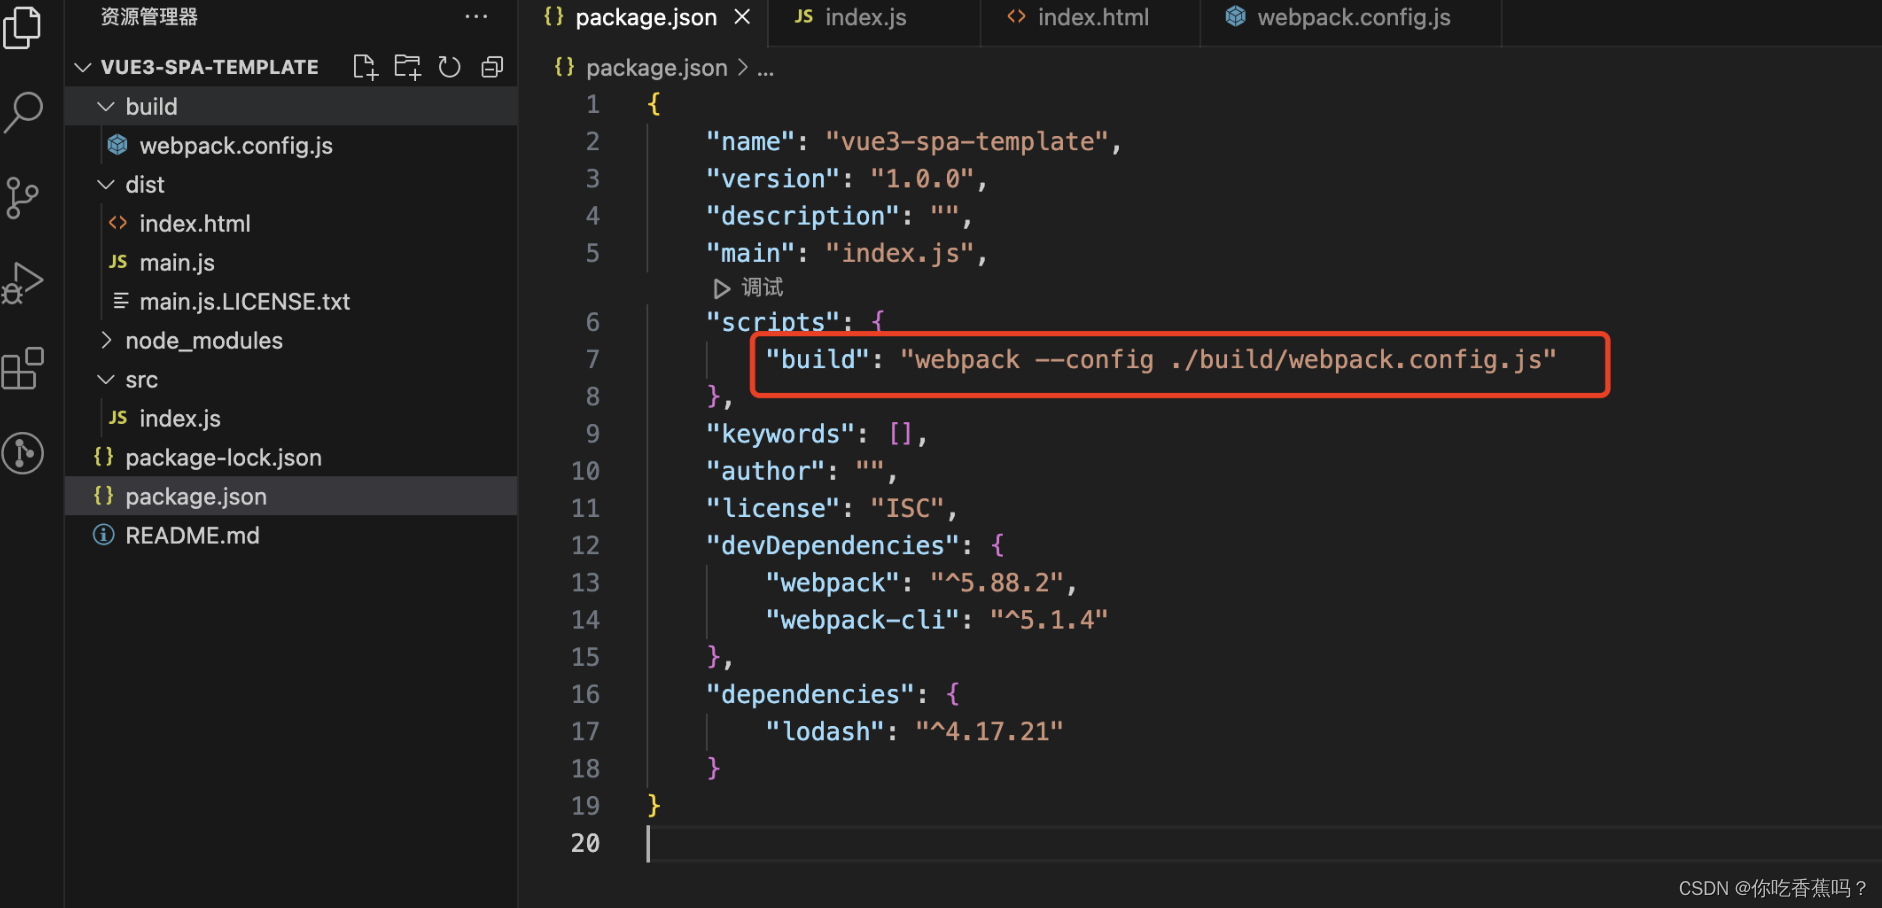Click line number 7 in the gutter
The width and height of the screenshot is (1882, 908).
pyautogui.click(x=592, y=359)
